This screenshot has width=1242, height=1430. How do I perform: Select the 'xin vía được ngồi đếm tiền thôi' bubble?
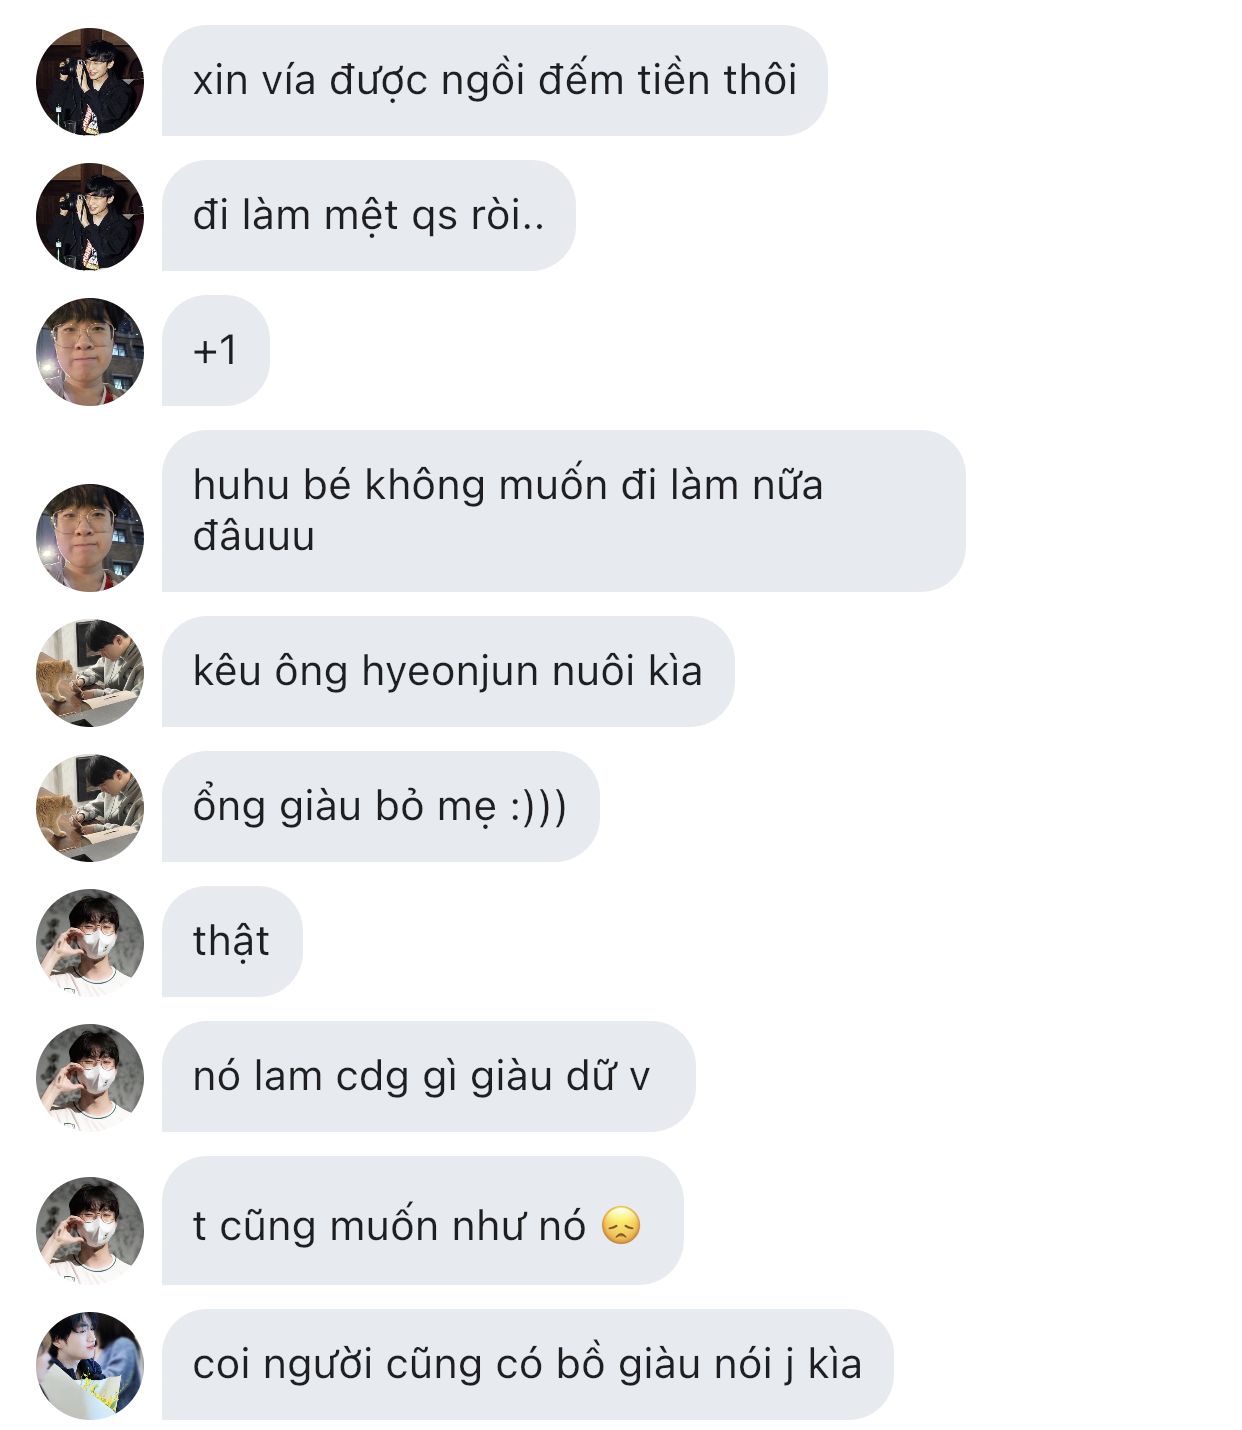(x=495, y=81)
